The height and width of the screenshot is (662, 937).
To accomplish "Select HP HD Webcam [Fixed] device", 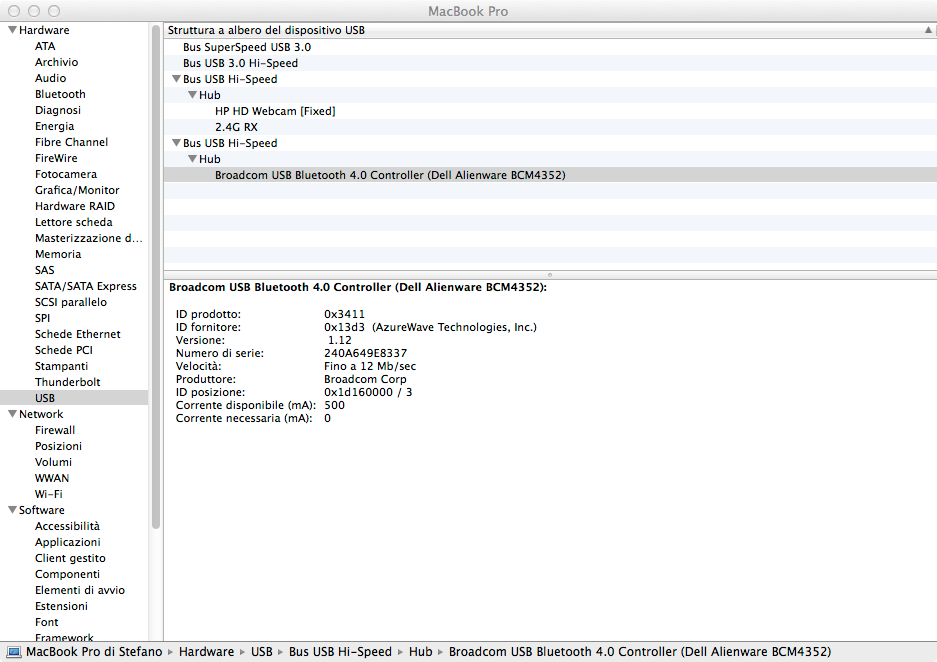I will click(275, 111).
